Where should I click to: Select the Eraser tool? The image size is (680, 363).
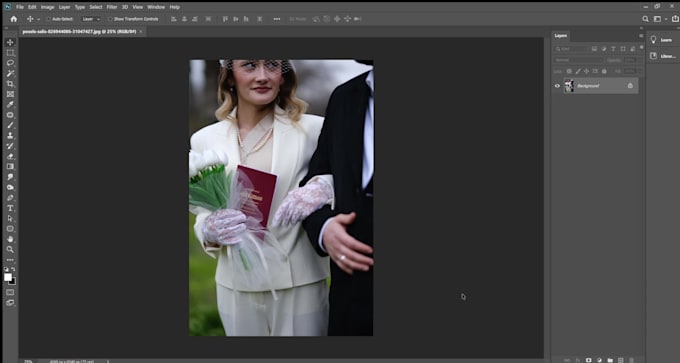10,157
